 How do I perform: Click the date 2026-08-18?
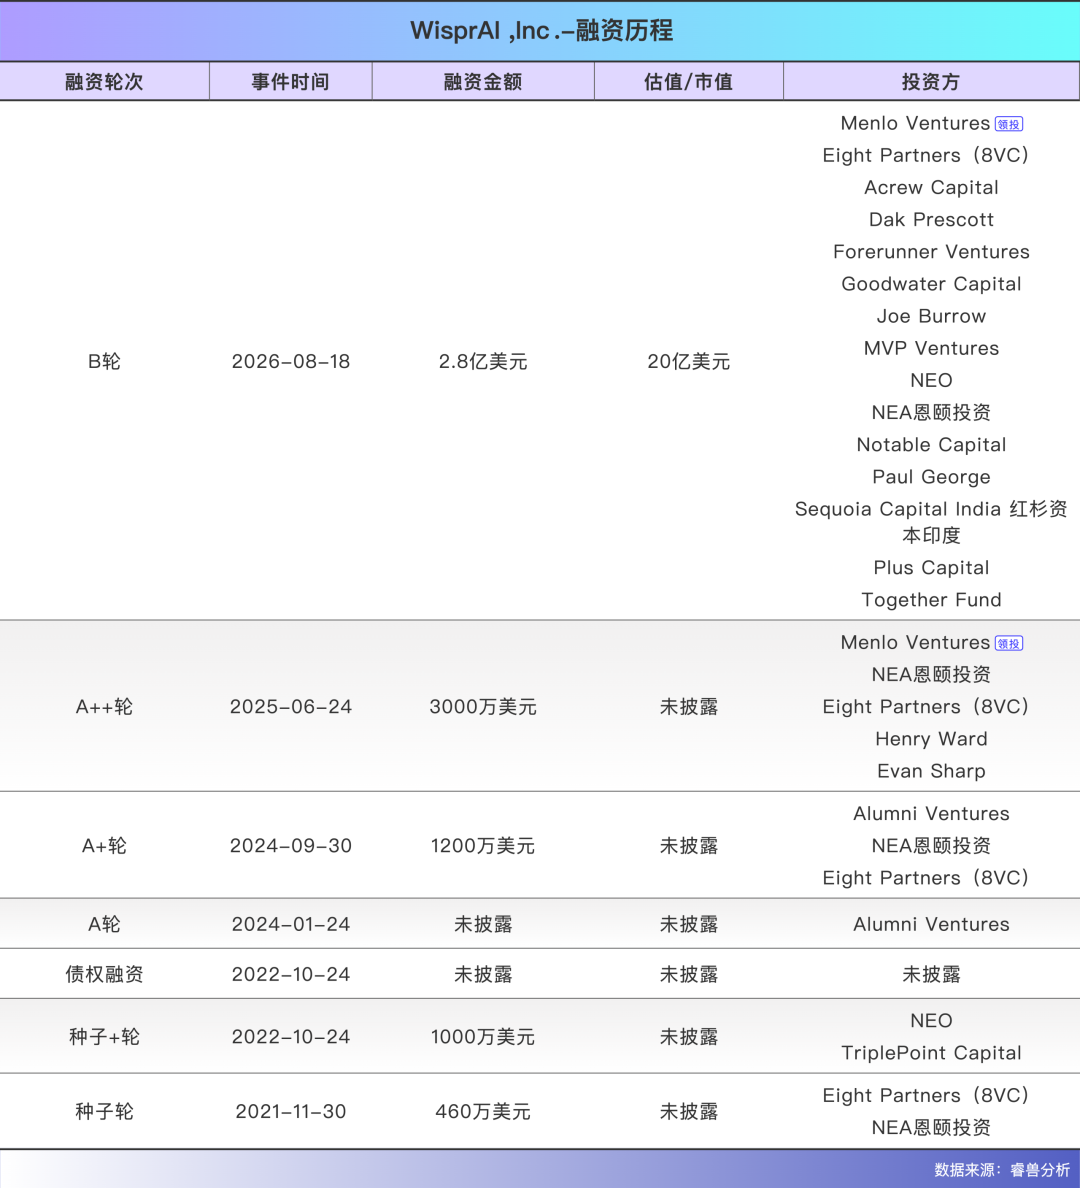point(291,361)
